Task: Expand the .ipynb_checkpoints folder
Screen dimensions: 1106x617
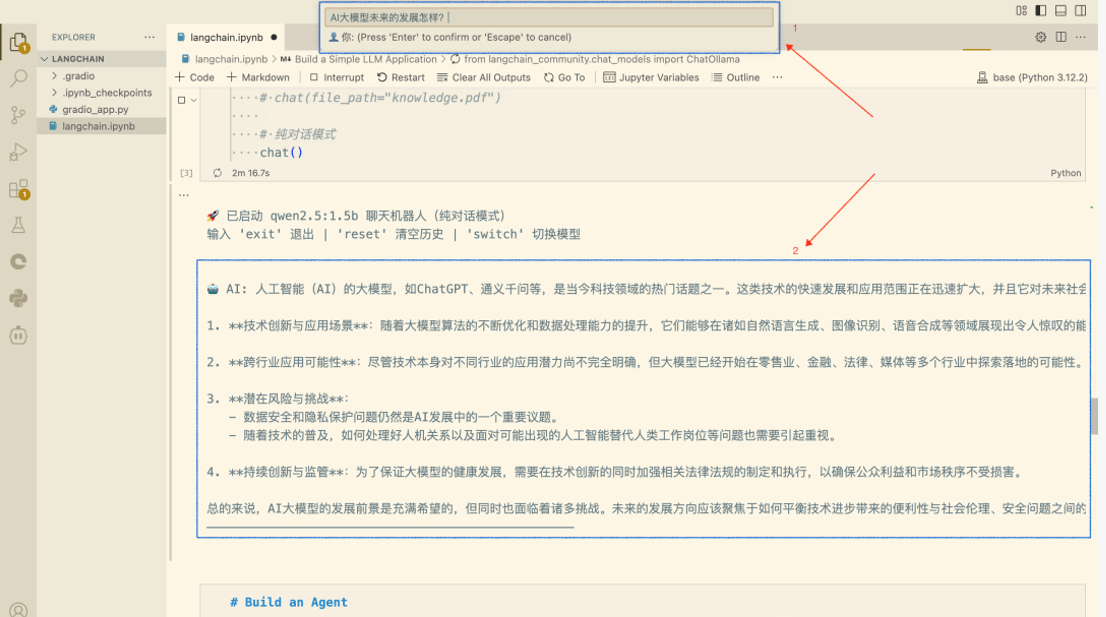Action: pyautogui.click(x=102, y=92)
